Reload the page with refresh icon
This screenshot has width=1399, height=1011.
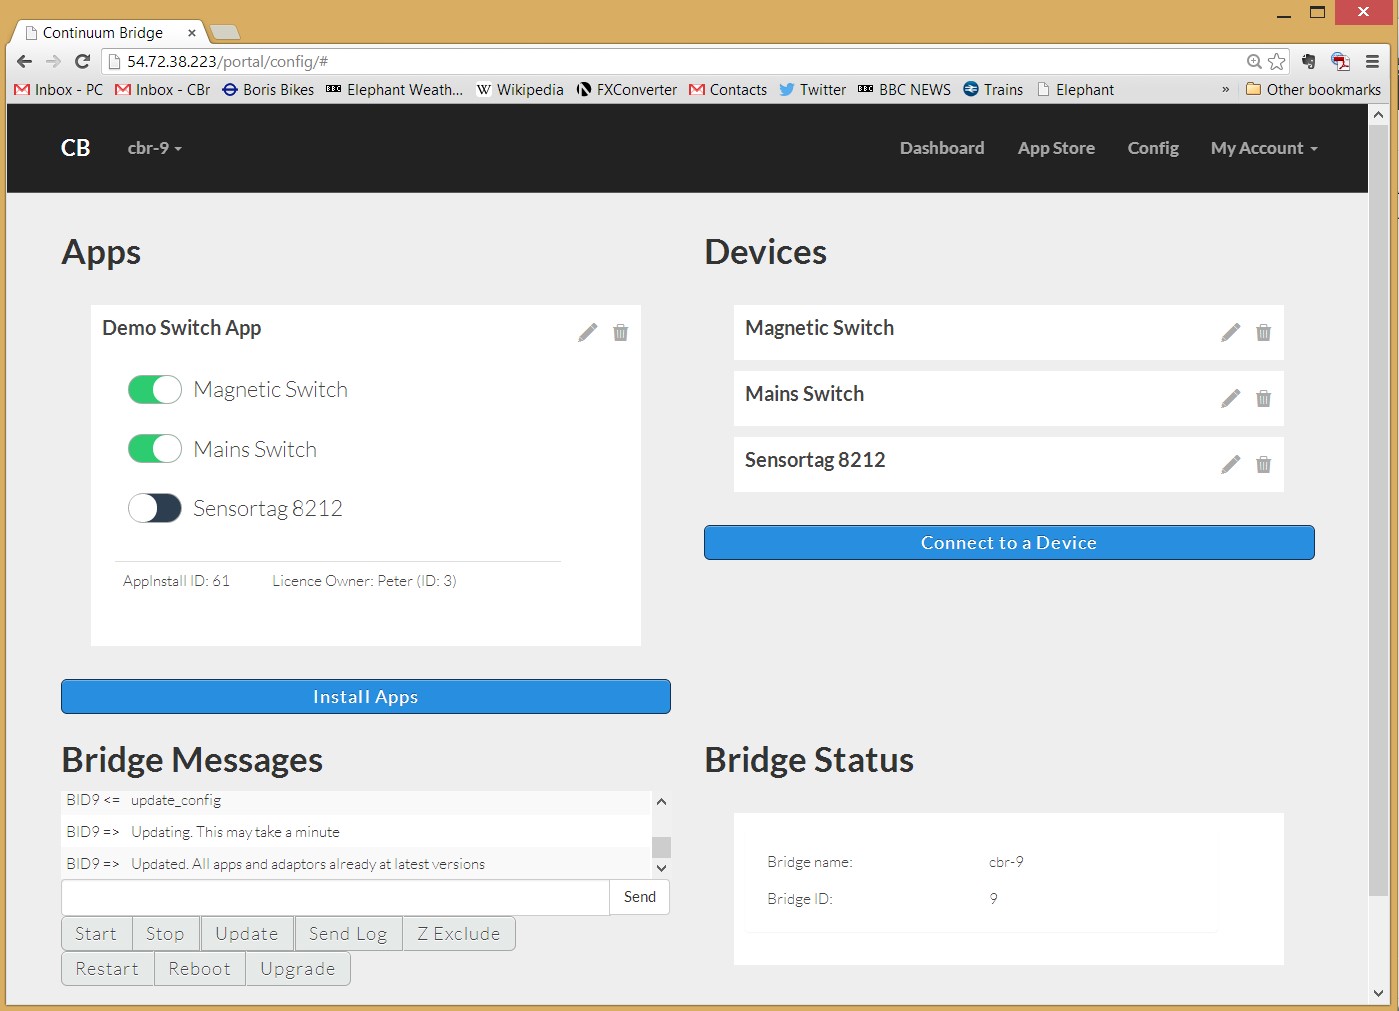click(82, 61)
